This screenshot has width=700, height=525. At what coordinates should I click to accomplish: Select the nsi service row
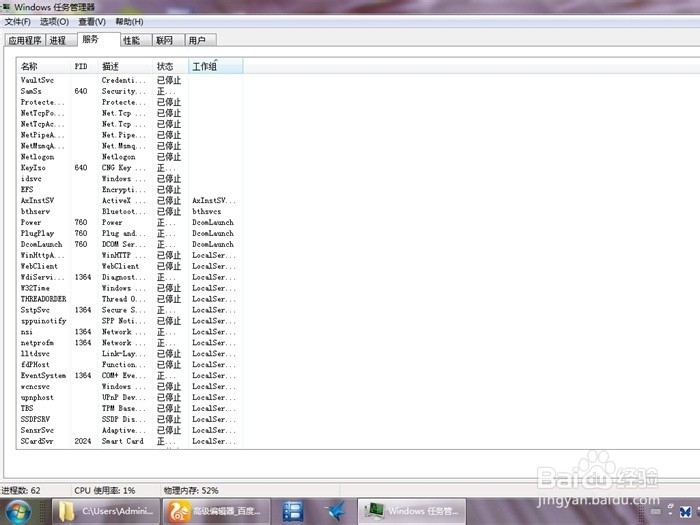tap(130, 332)
